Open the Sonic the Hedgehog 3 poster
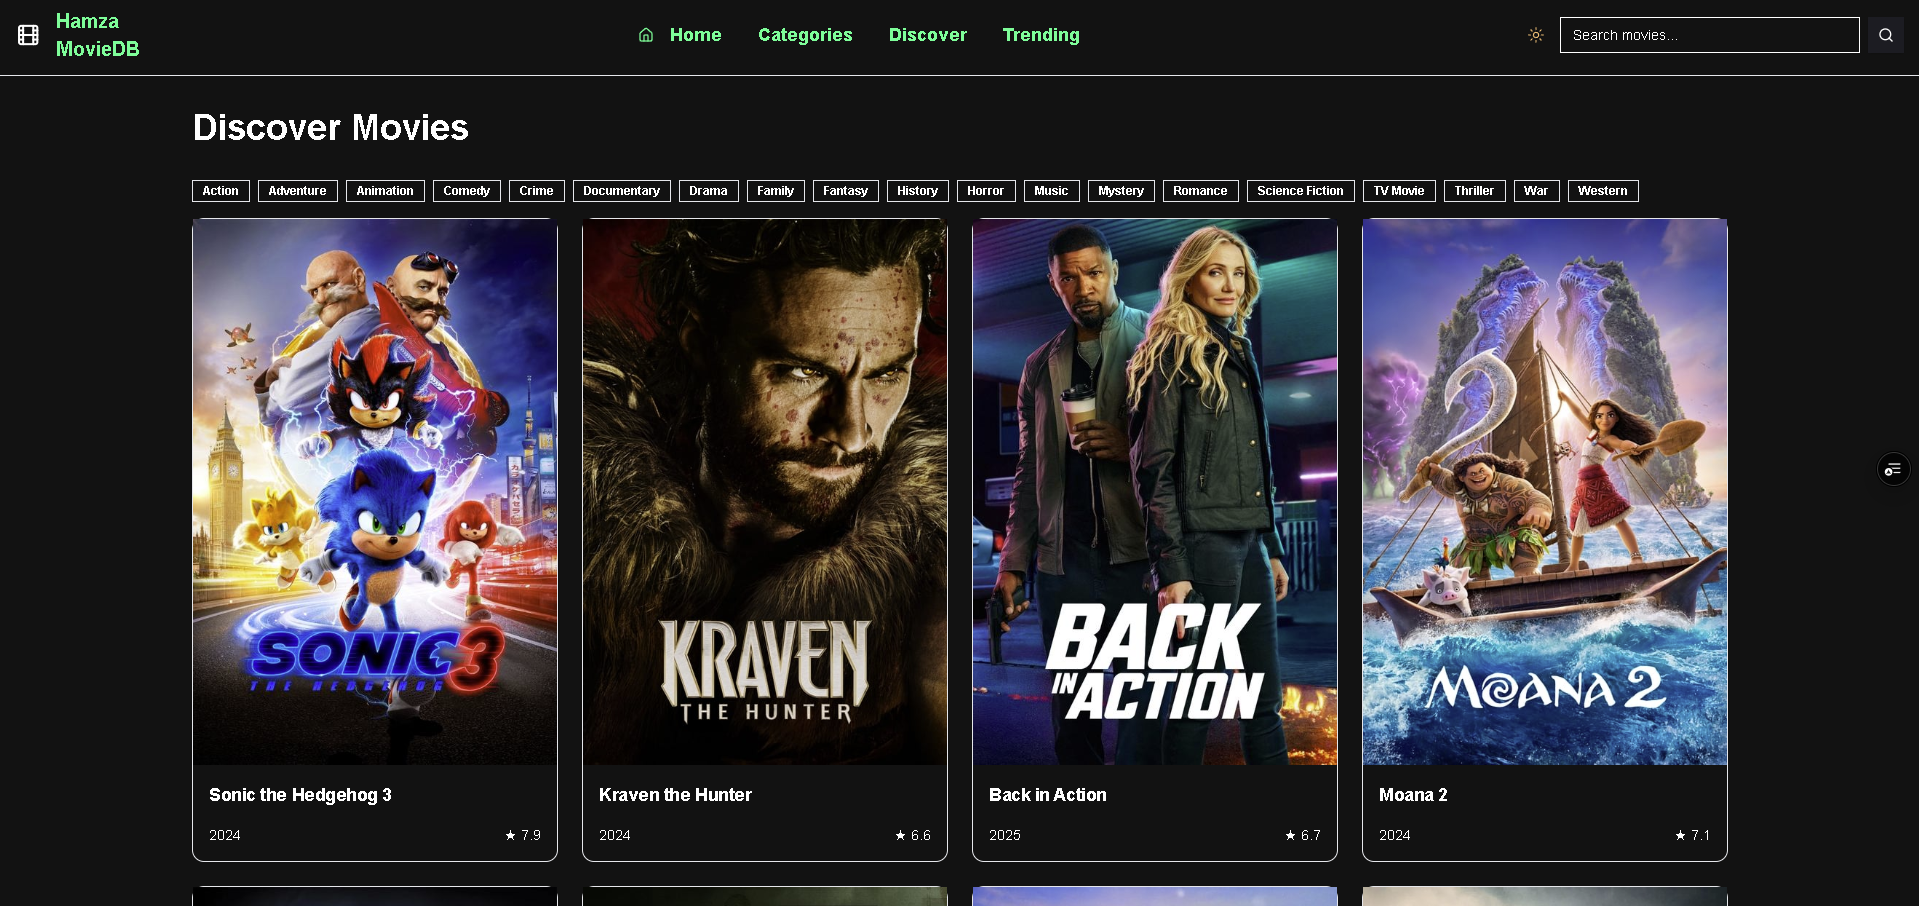The height and width of the screenshot is (906, 1919). click(x=375, y=492)
